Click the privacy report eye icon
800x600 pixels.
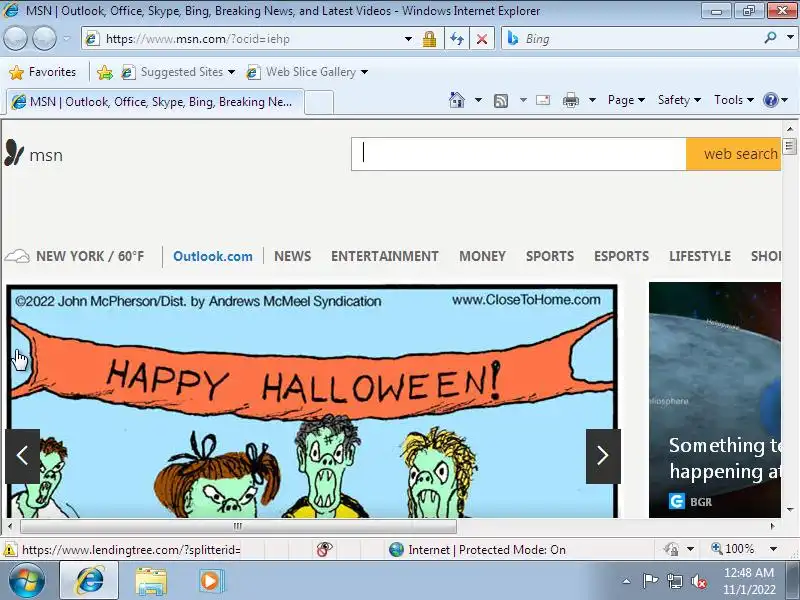point(324,549)
